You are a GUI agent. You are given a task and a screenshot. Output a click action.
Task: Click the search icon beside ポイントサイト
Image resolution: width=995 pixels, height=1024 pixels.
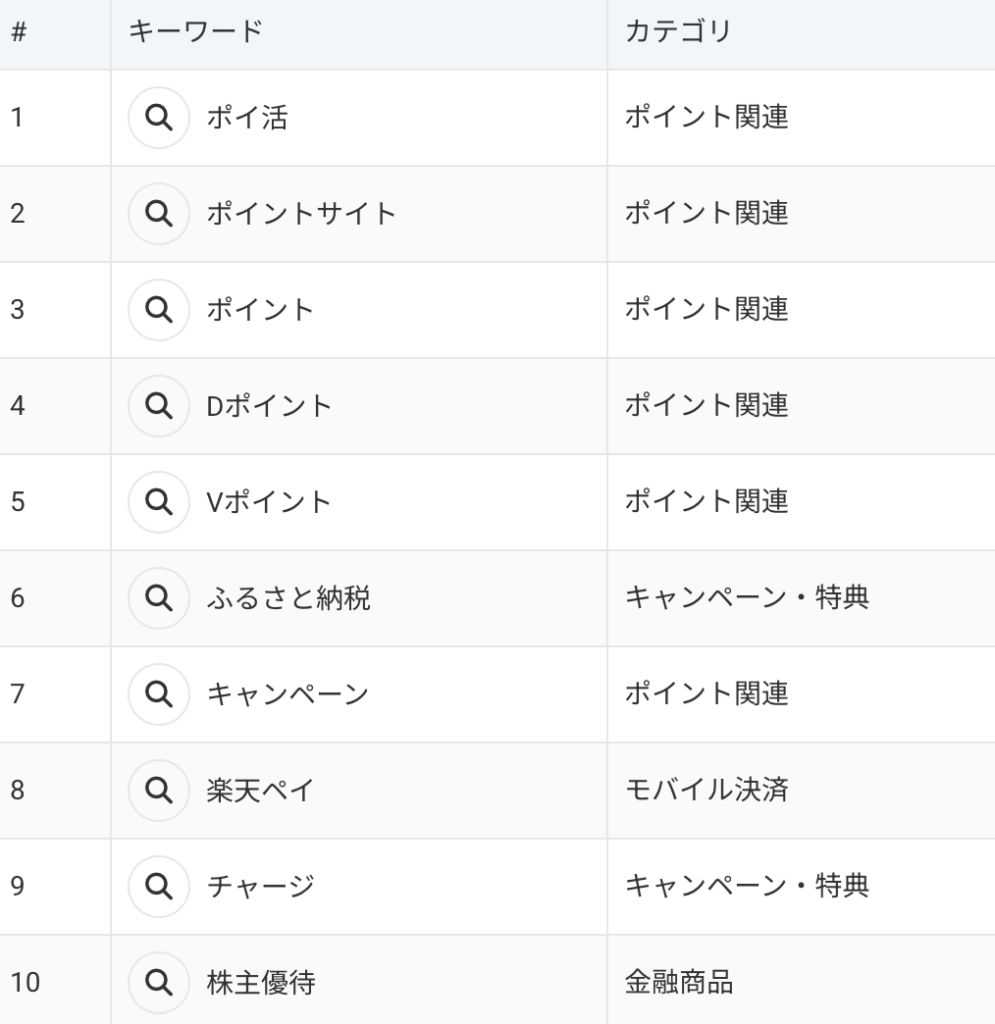(157, 214)
